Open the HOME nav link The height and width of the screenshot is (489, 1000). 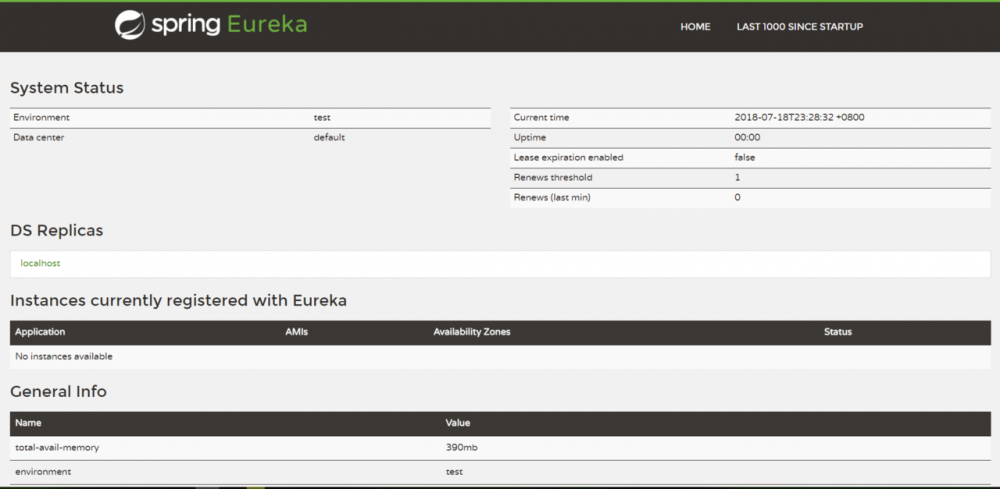point(695,27)
